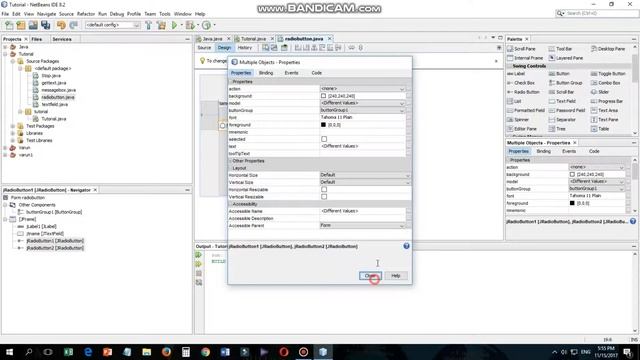Click the Save All toolbar icon
The width and height of the screenshot is (640, 360).
(45, 25)
